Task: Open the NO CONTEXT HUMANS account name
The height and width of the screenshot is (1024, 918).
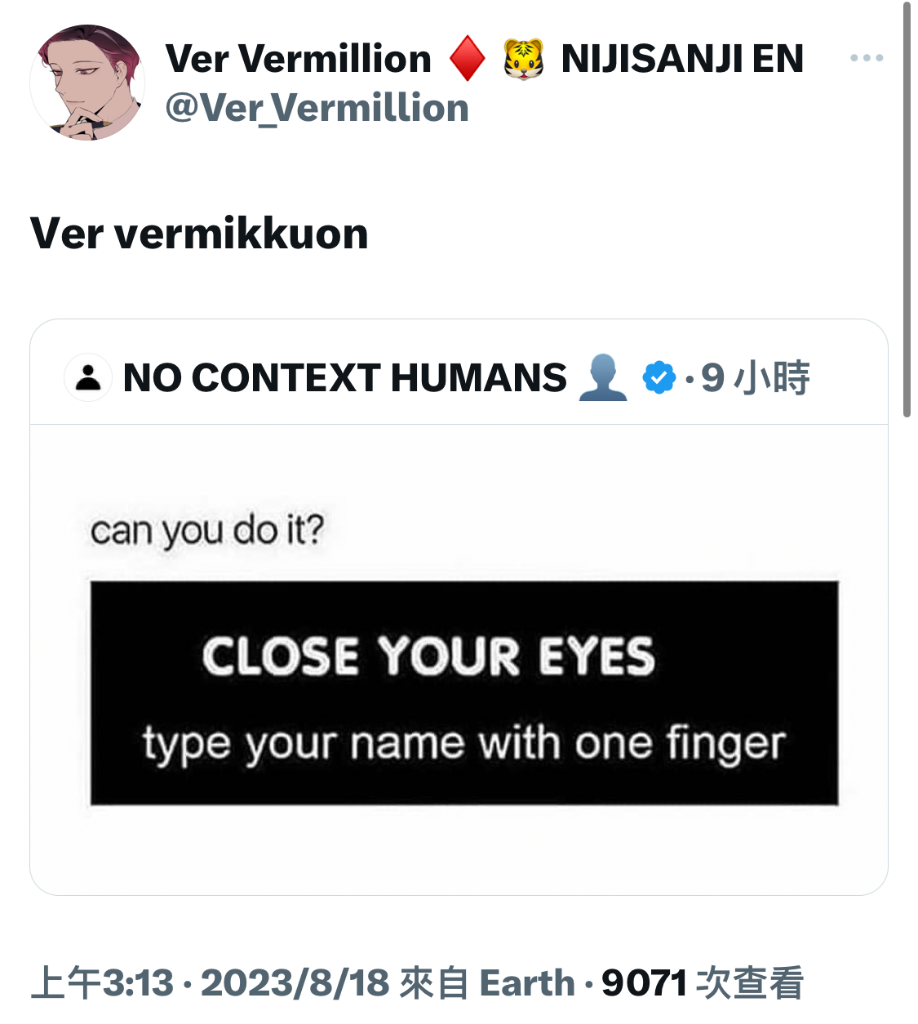Action: pos(345,377)
